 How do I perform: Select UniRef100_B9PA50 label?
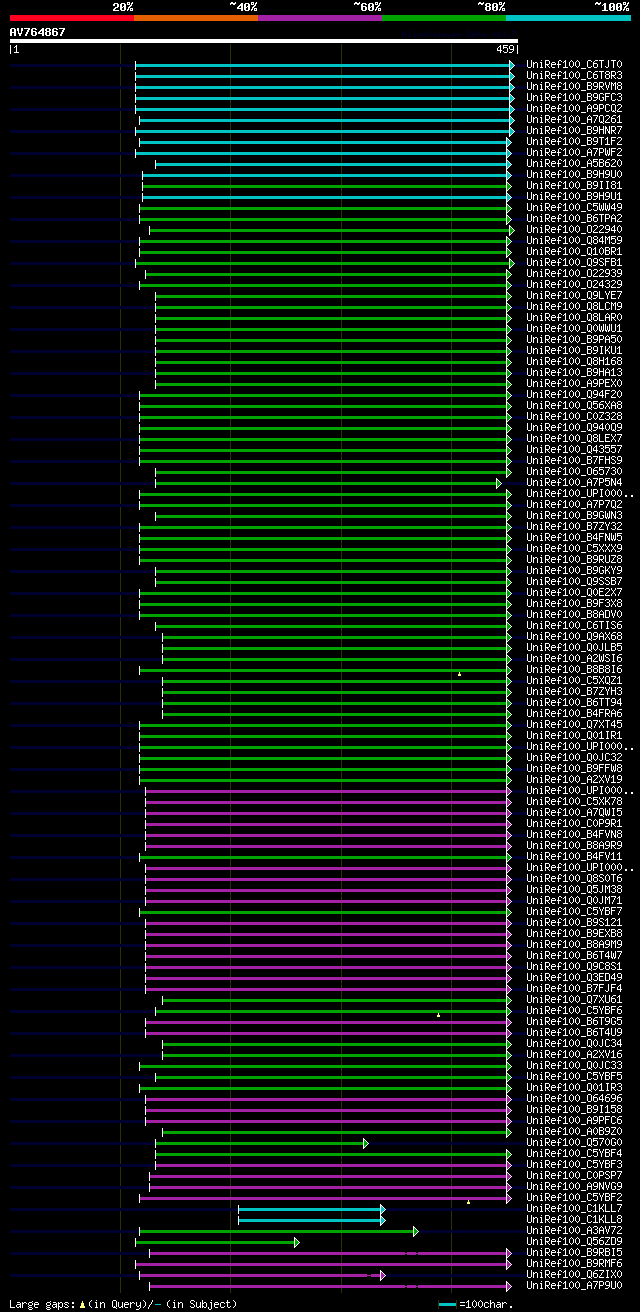(574, 340)
